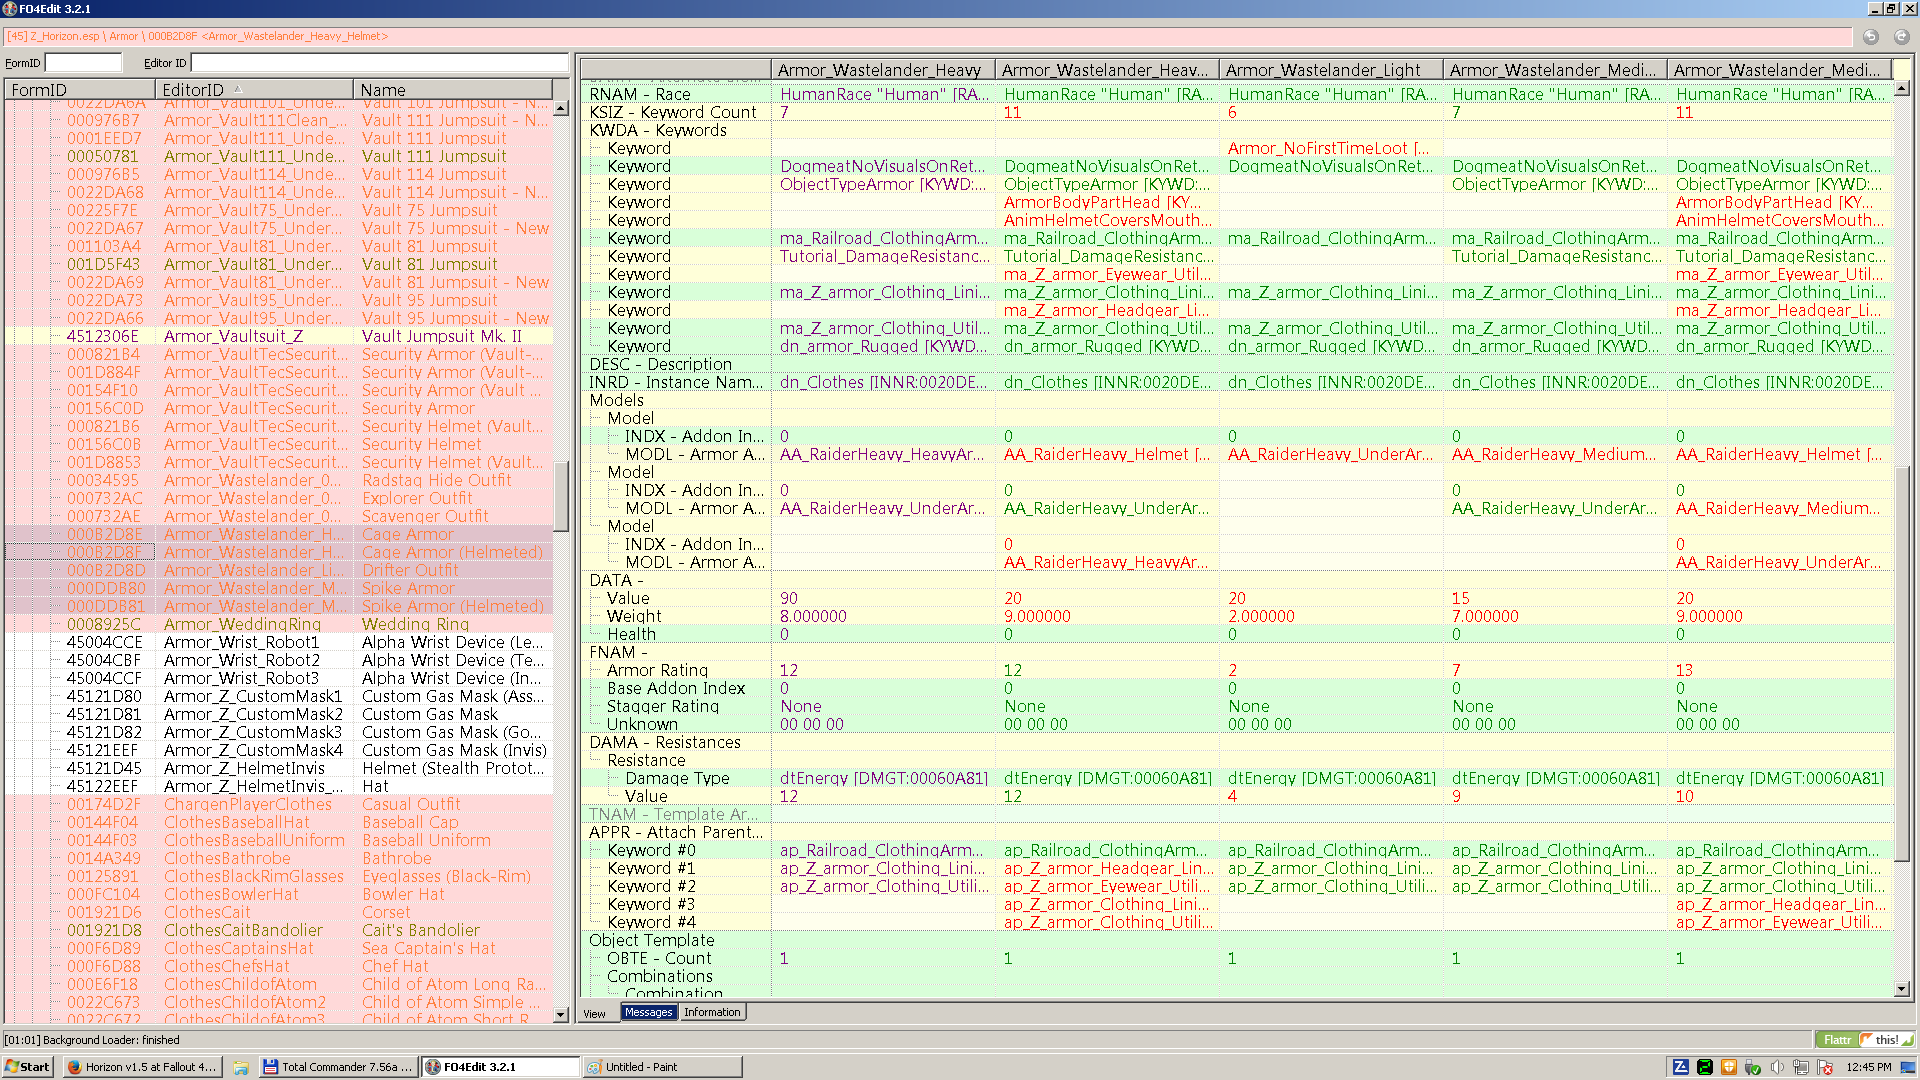This screenshot has width=1920, height=1080.
Task: Click the Value 90 cell under DATA
Action: [x=883, y=598]
